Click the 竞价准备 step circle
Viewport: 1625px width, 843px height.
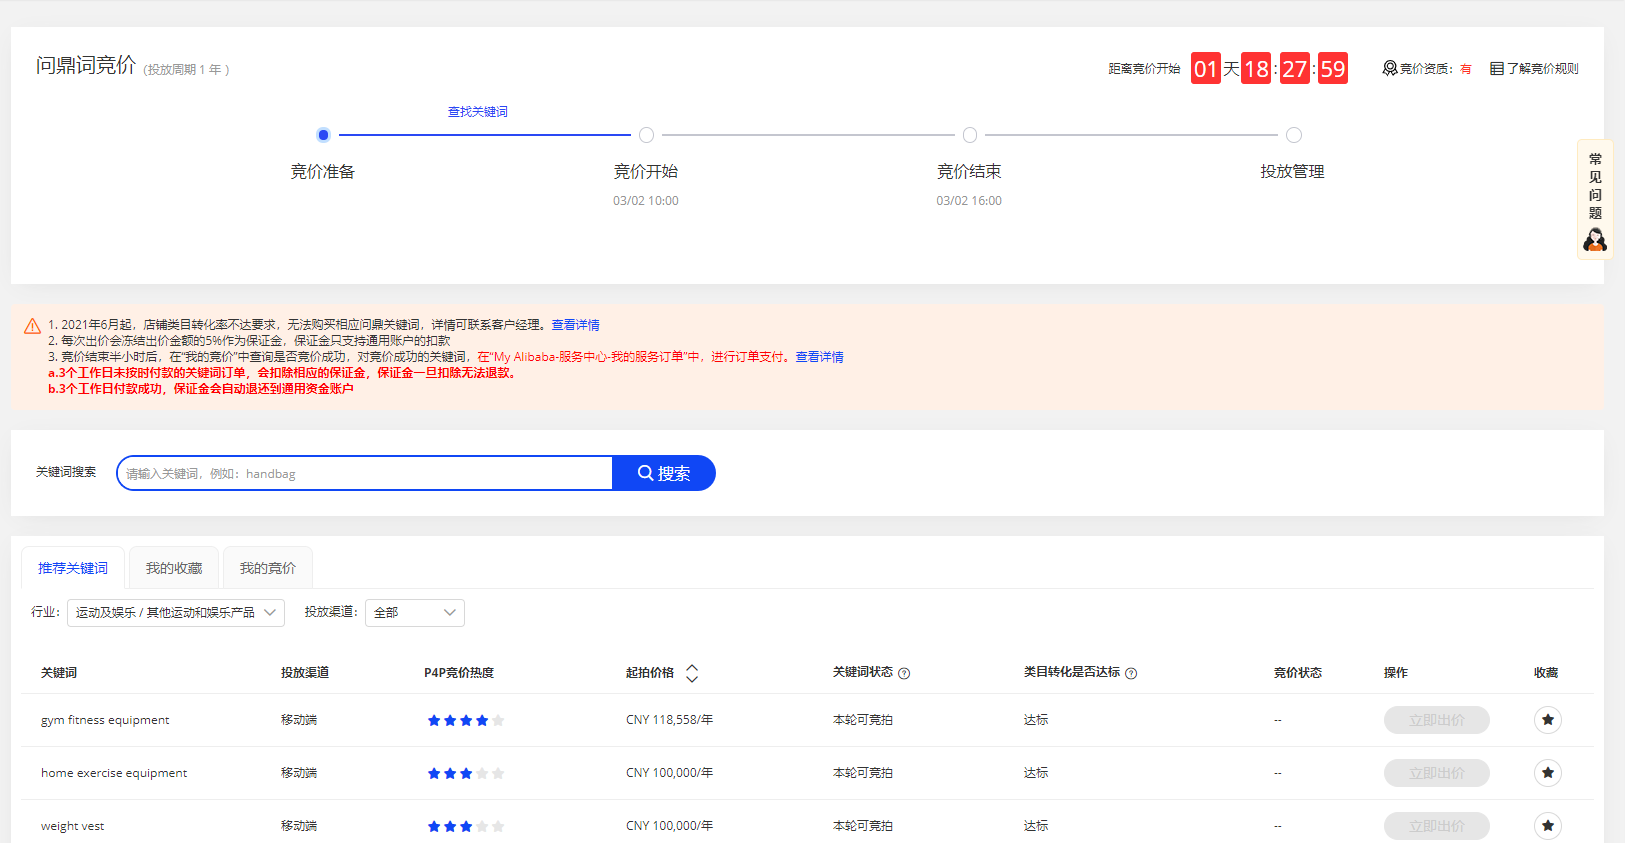[323, 135]
